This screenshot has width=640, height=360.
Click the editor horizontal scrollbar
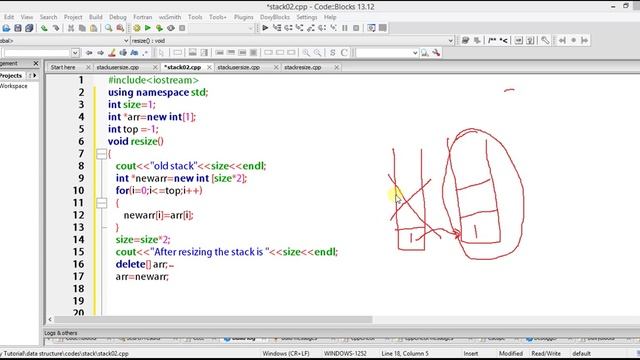click(213, 320)
